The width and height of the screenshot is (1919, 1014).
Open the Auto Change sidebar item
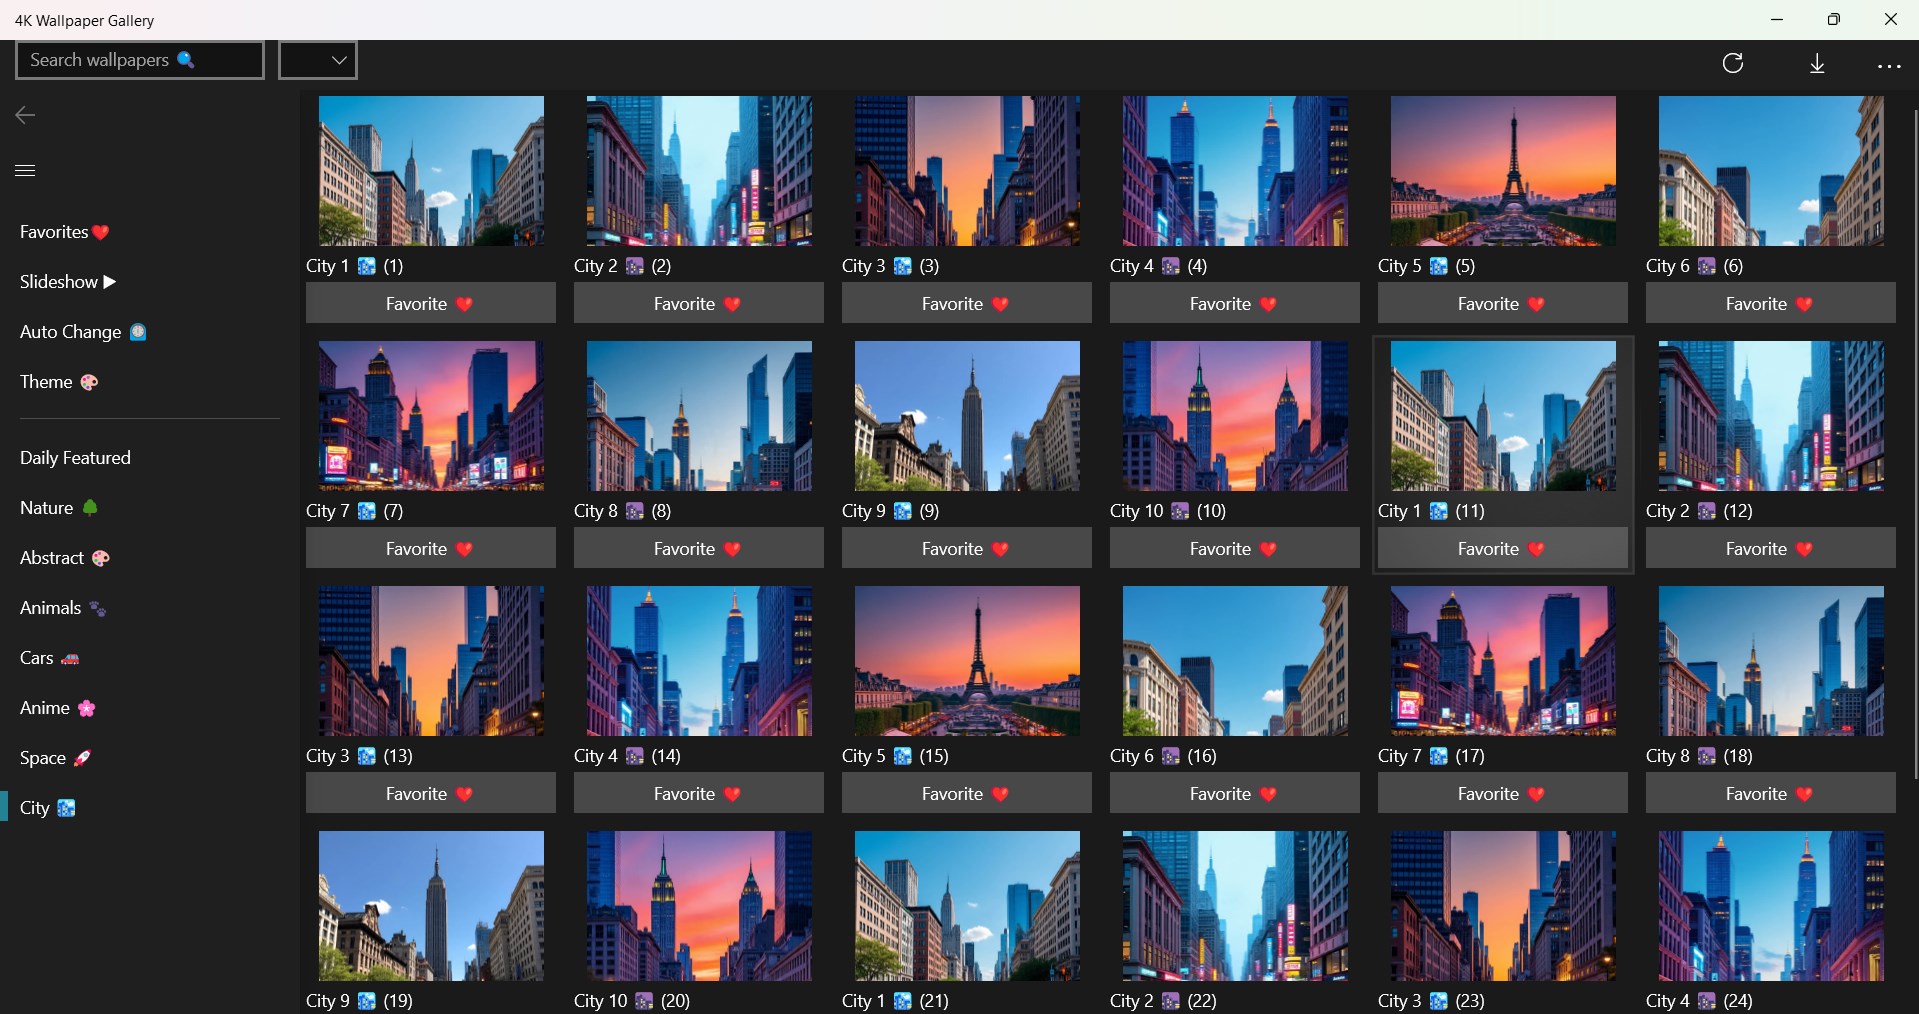point(83,332)
